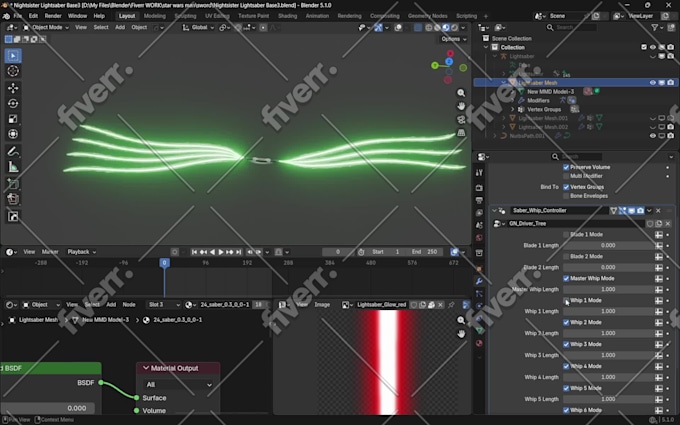680x425 pixels.
Task: Open the outliner filter funnel
Action: tap(654, 27)
